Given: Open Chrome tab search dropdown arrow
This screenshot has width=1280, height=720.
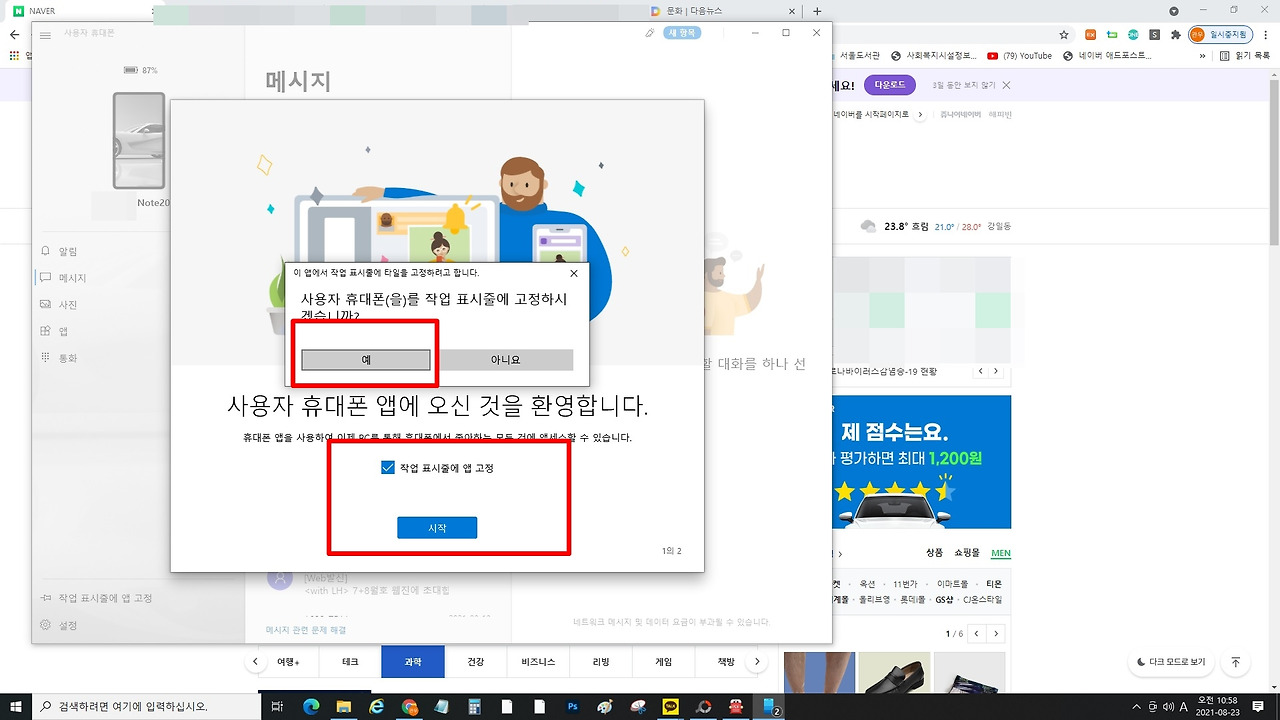Looking at the screenshot, I should coord(1174,11).
